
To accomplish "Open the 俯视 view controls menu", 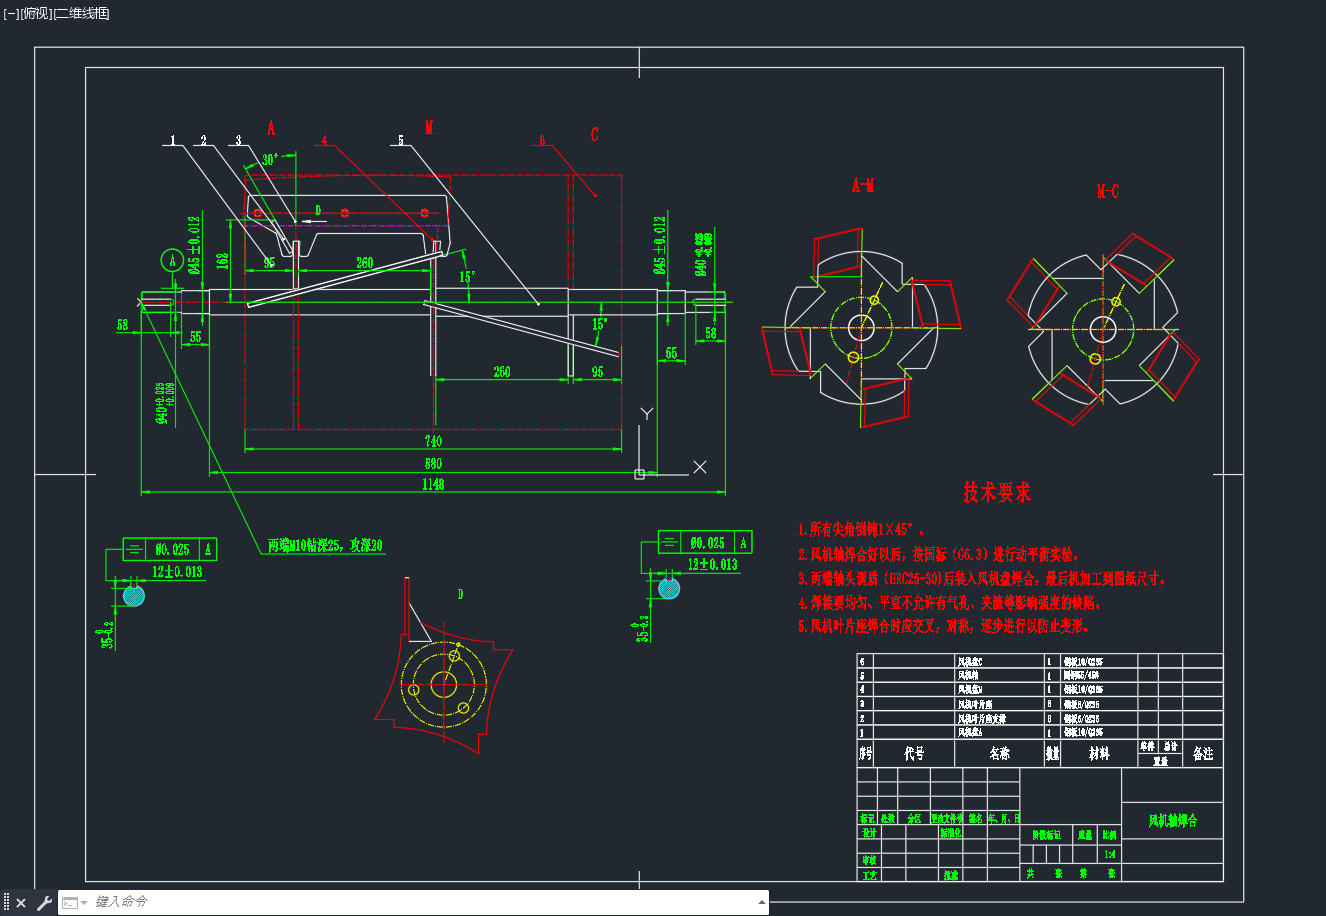I will (36, 13).
